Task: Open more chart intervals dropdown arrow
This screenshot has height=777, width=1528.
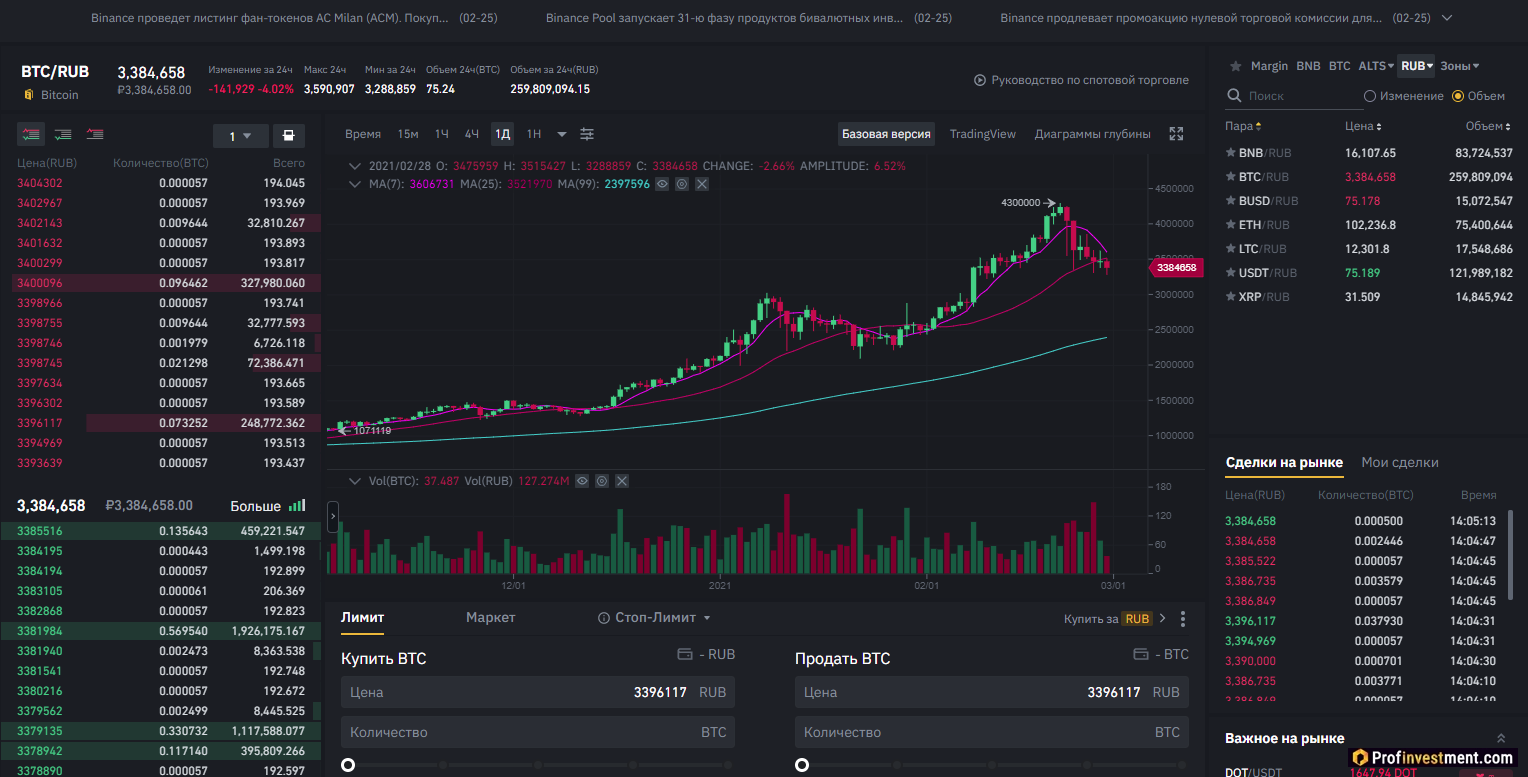Action: [562, 134]
